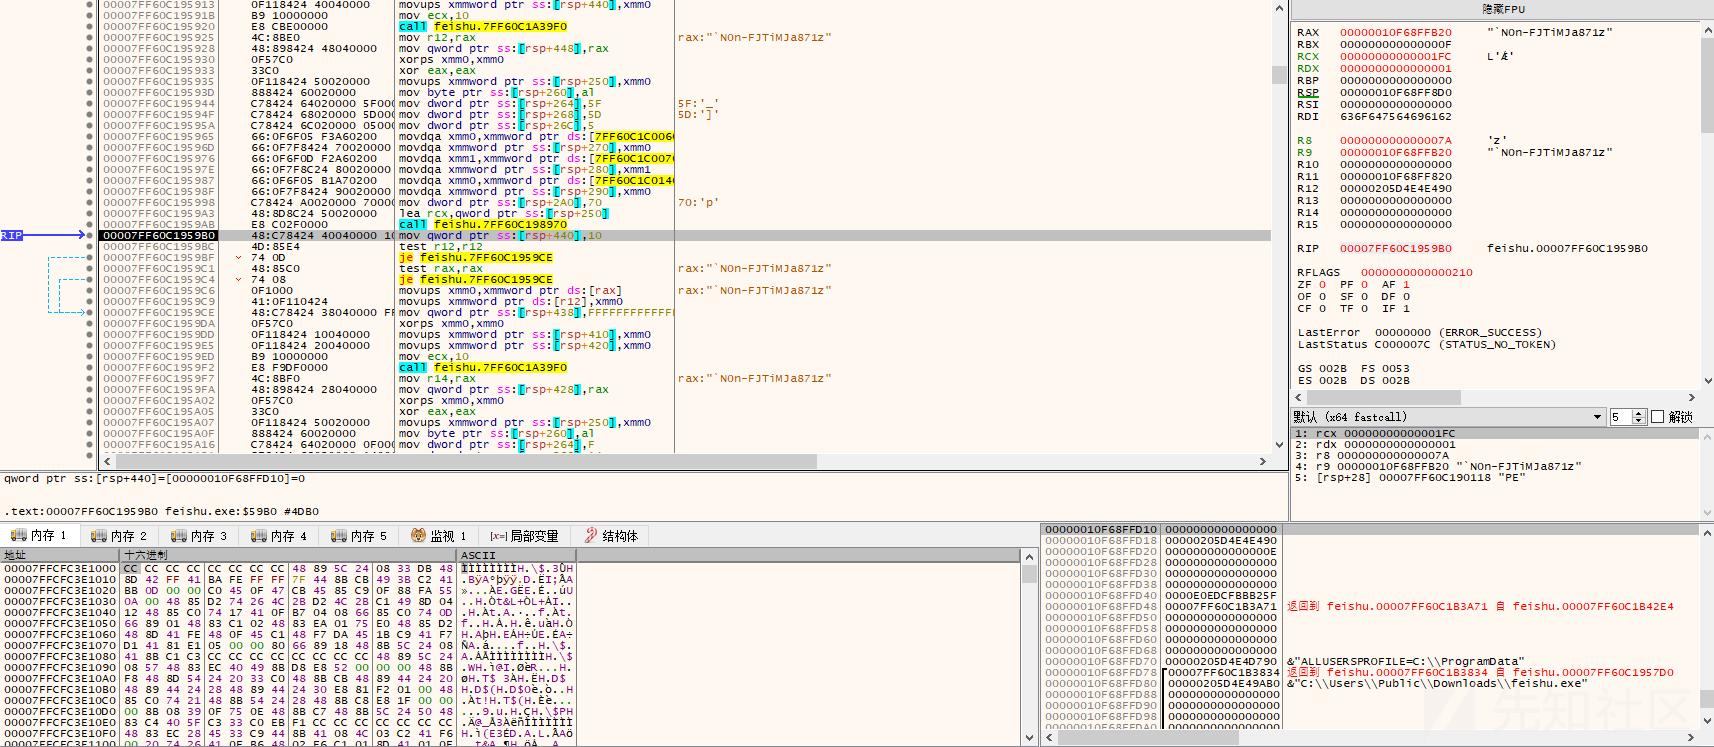Click the ZF flag value
The height and width of the screenshot is (747, 1714).
[1322, 285]
